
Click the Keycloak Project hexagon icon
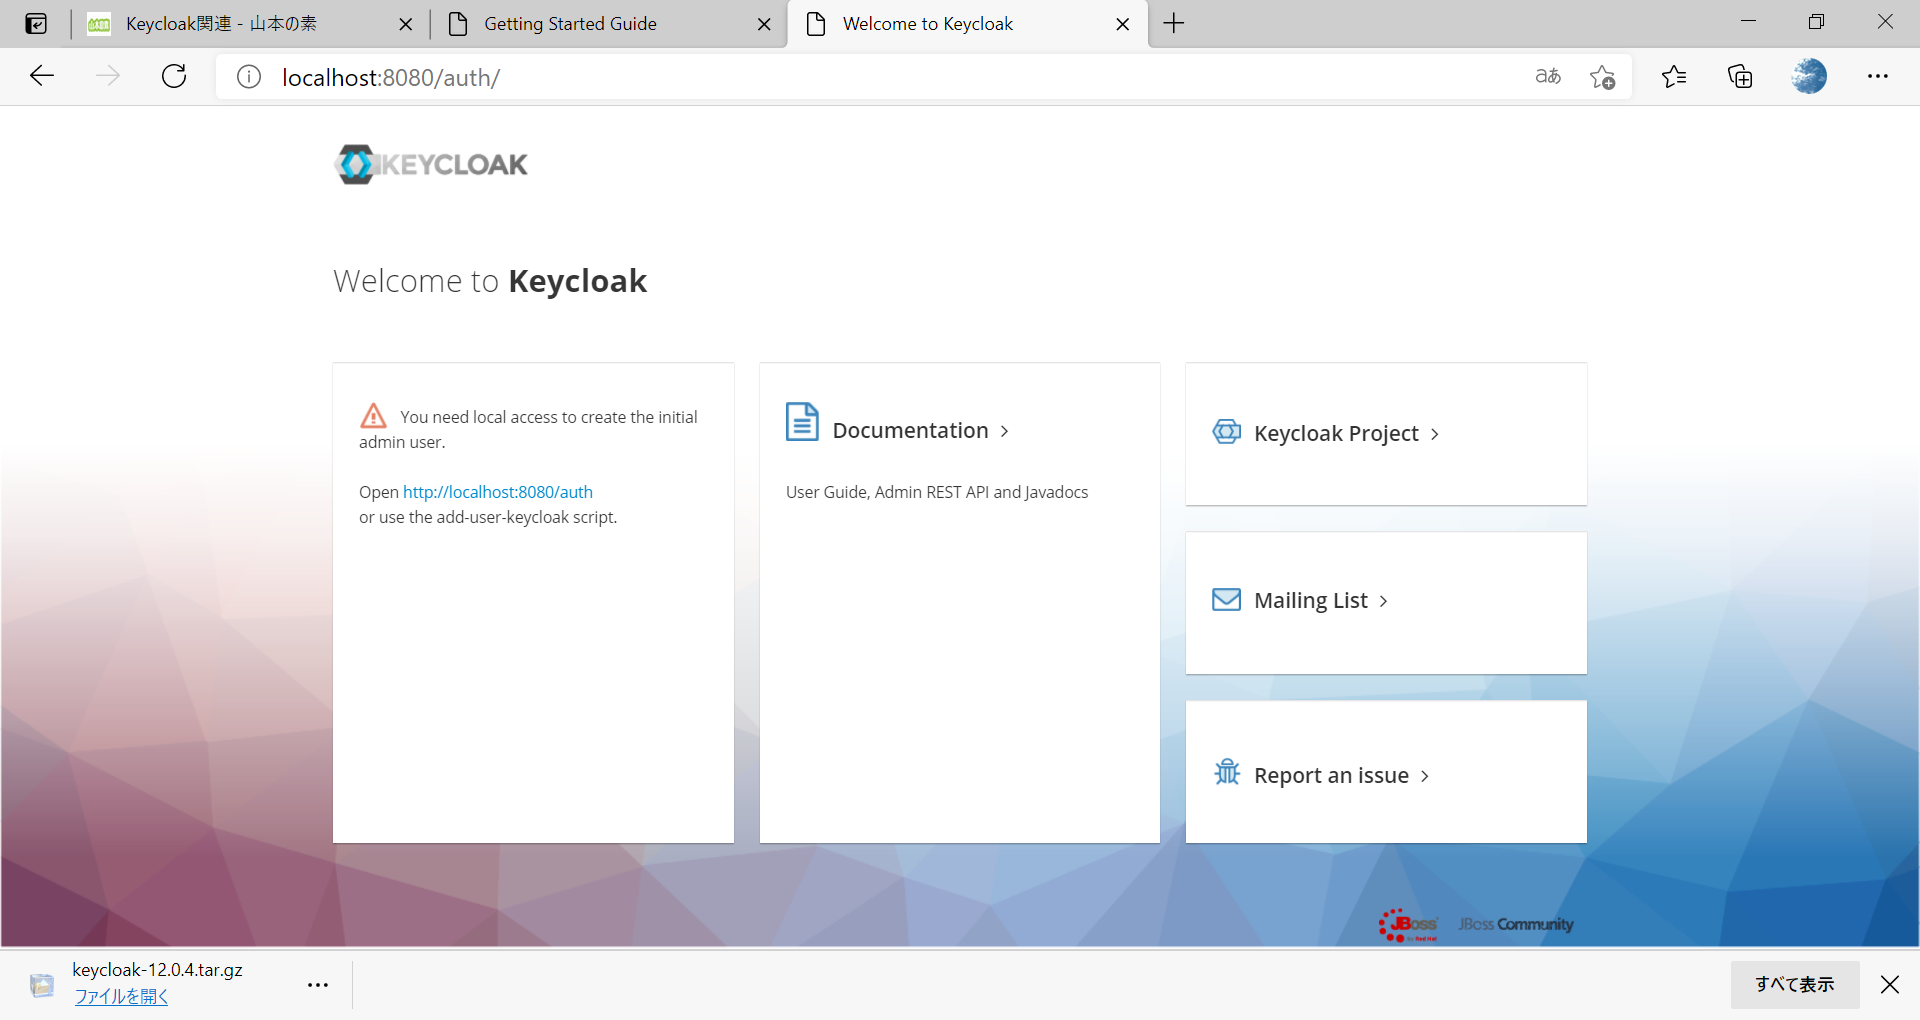(x=1227, y=432)
